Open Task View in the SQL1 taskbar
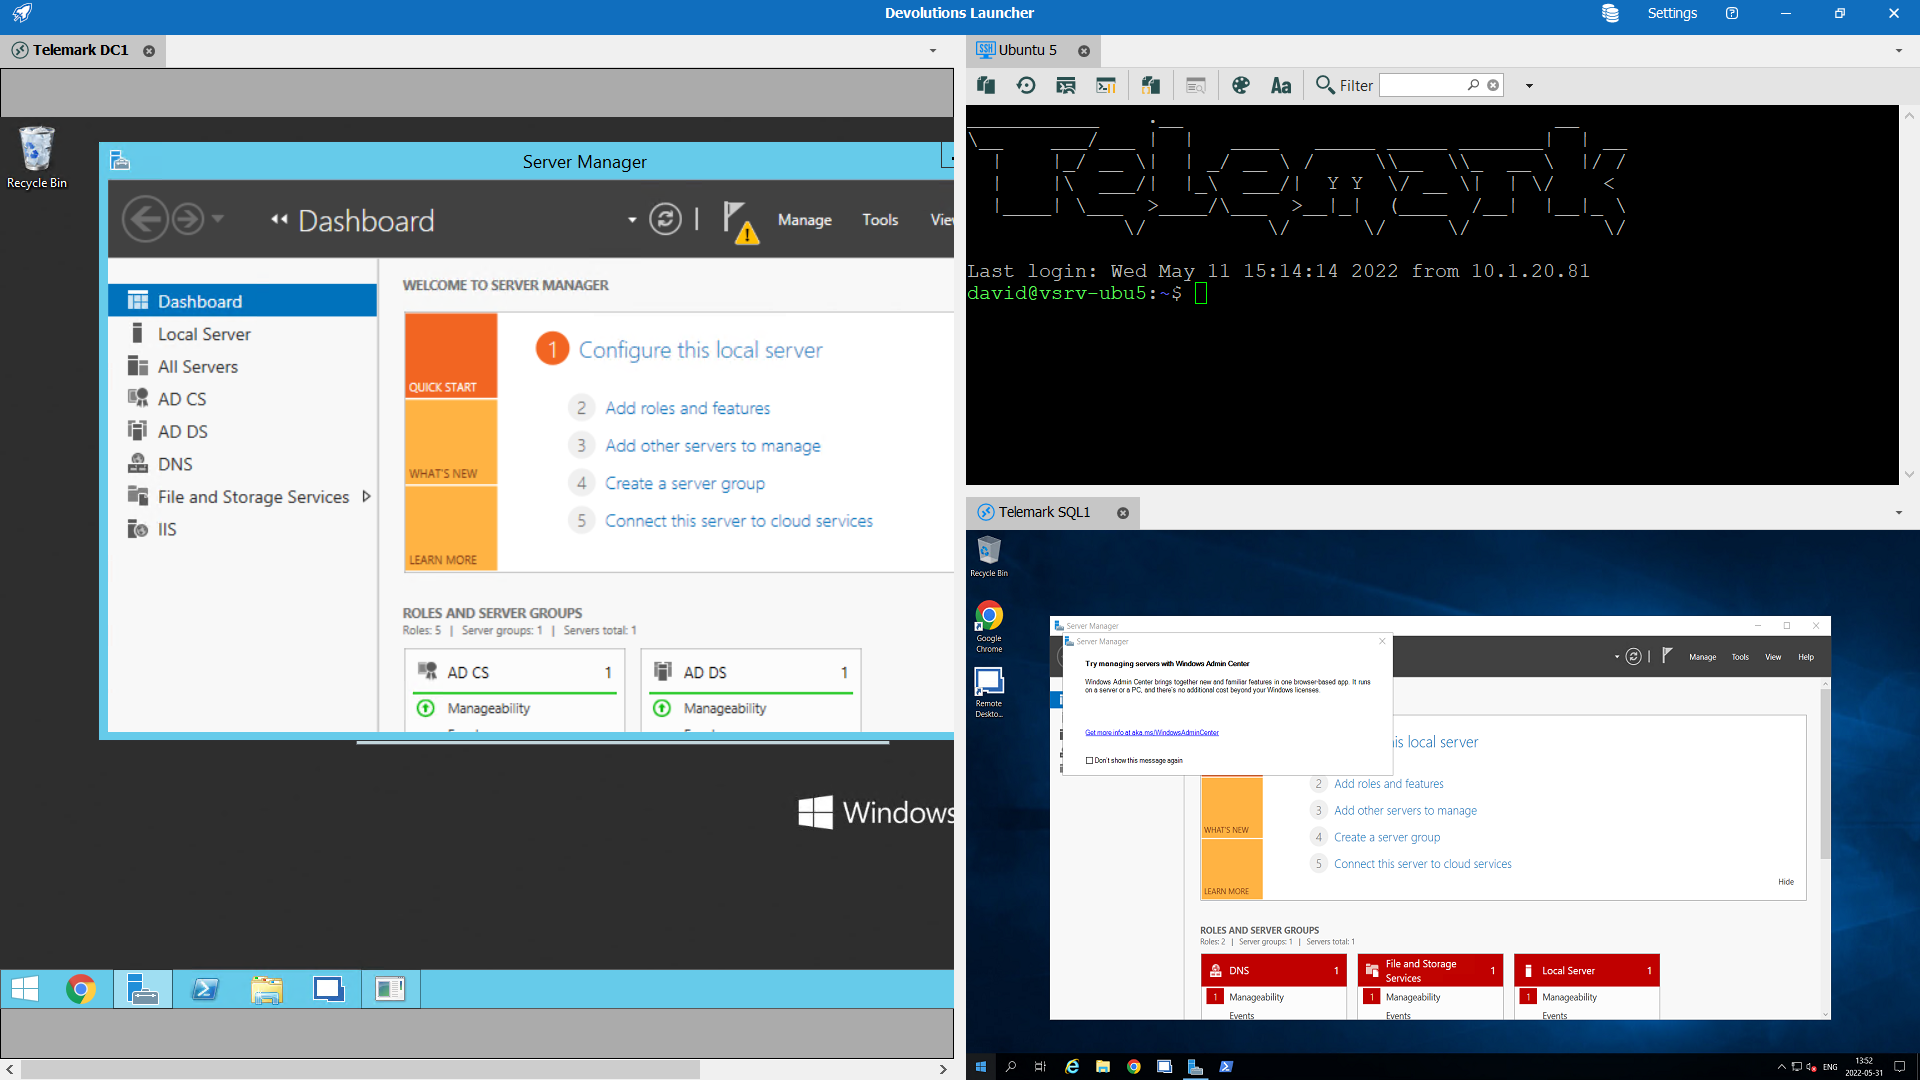Viewport: 1920px width, 1080px height. coord(1040,1067)
